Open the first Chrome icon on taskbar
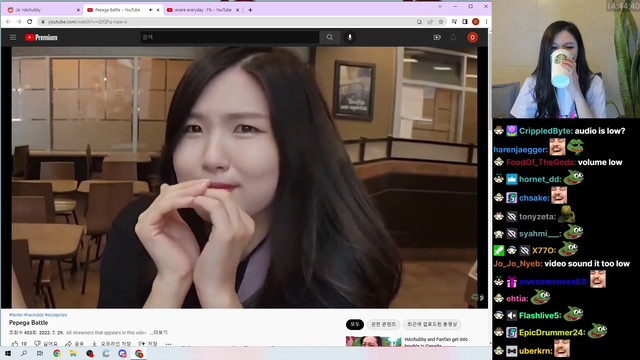 point(57,353)
